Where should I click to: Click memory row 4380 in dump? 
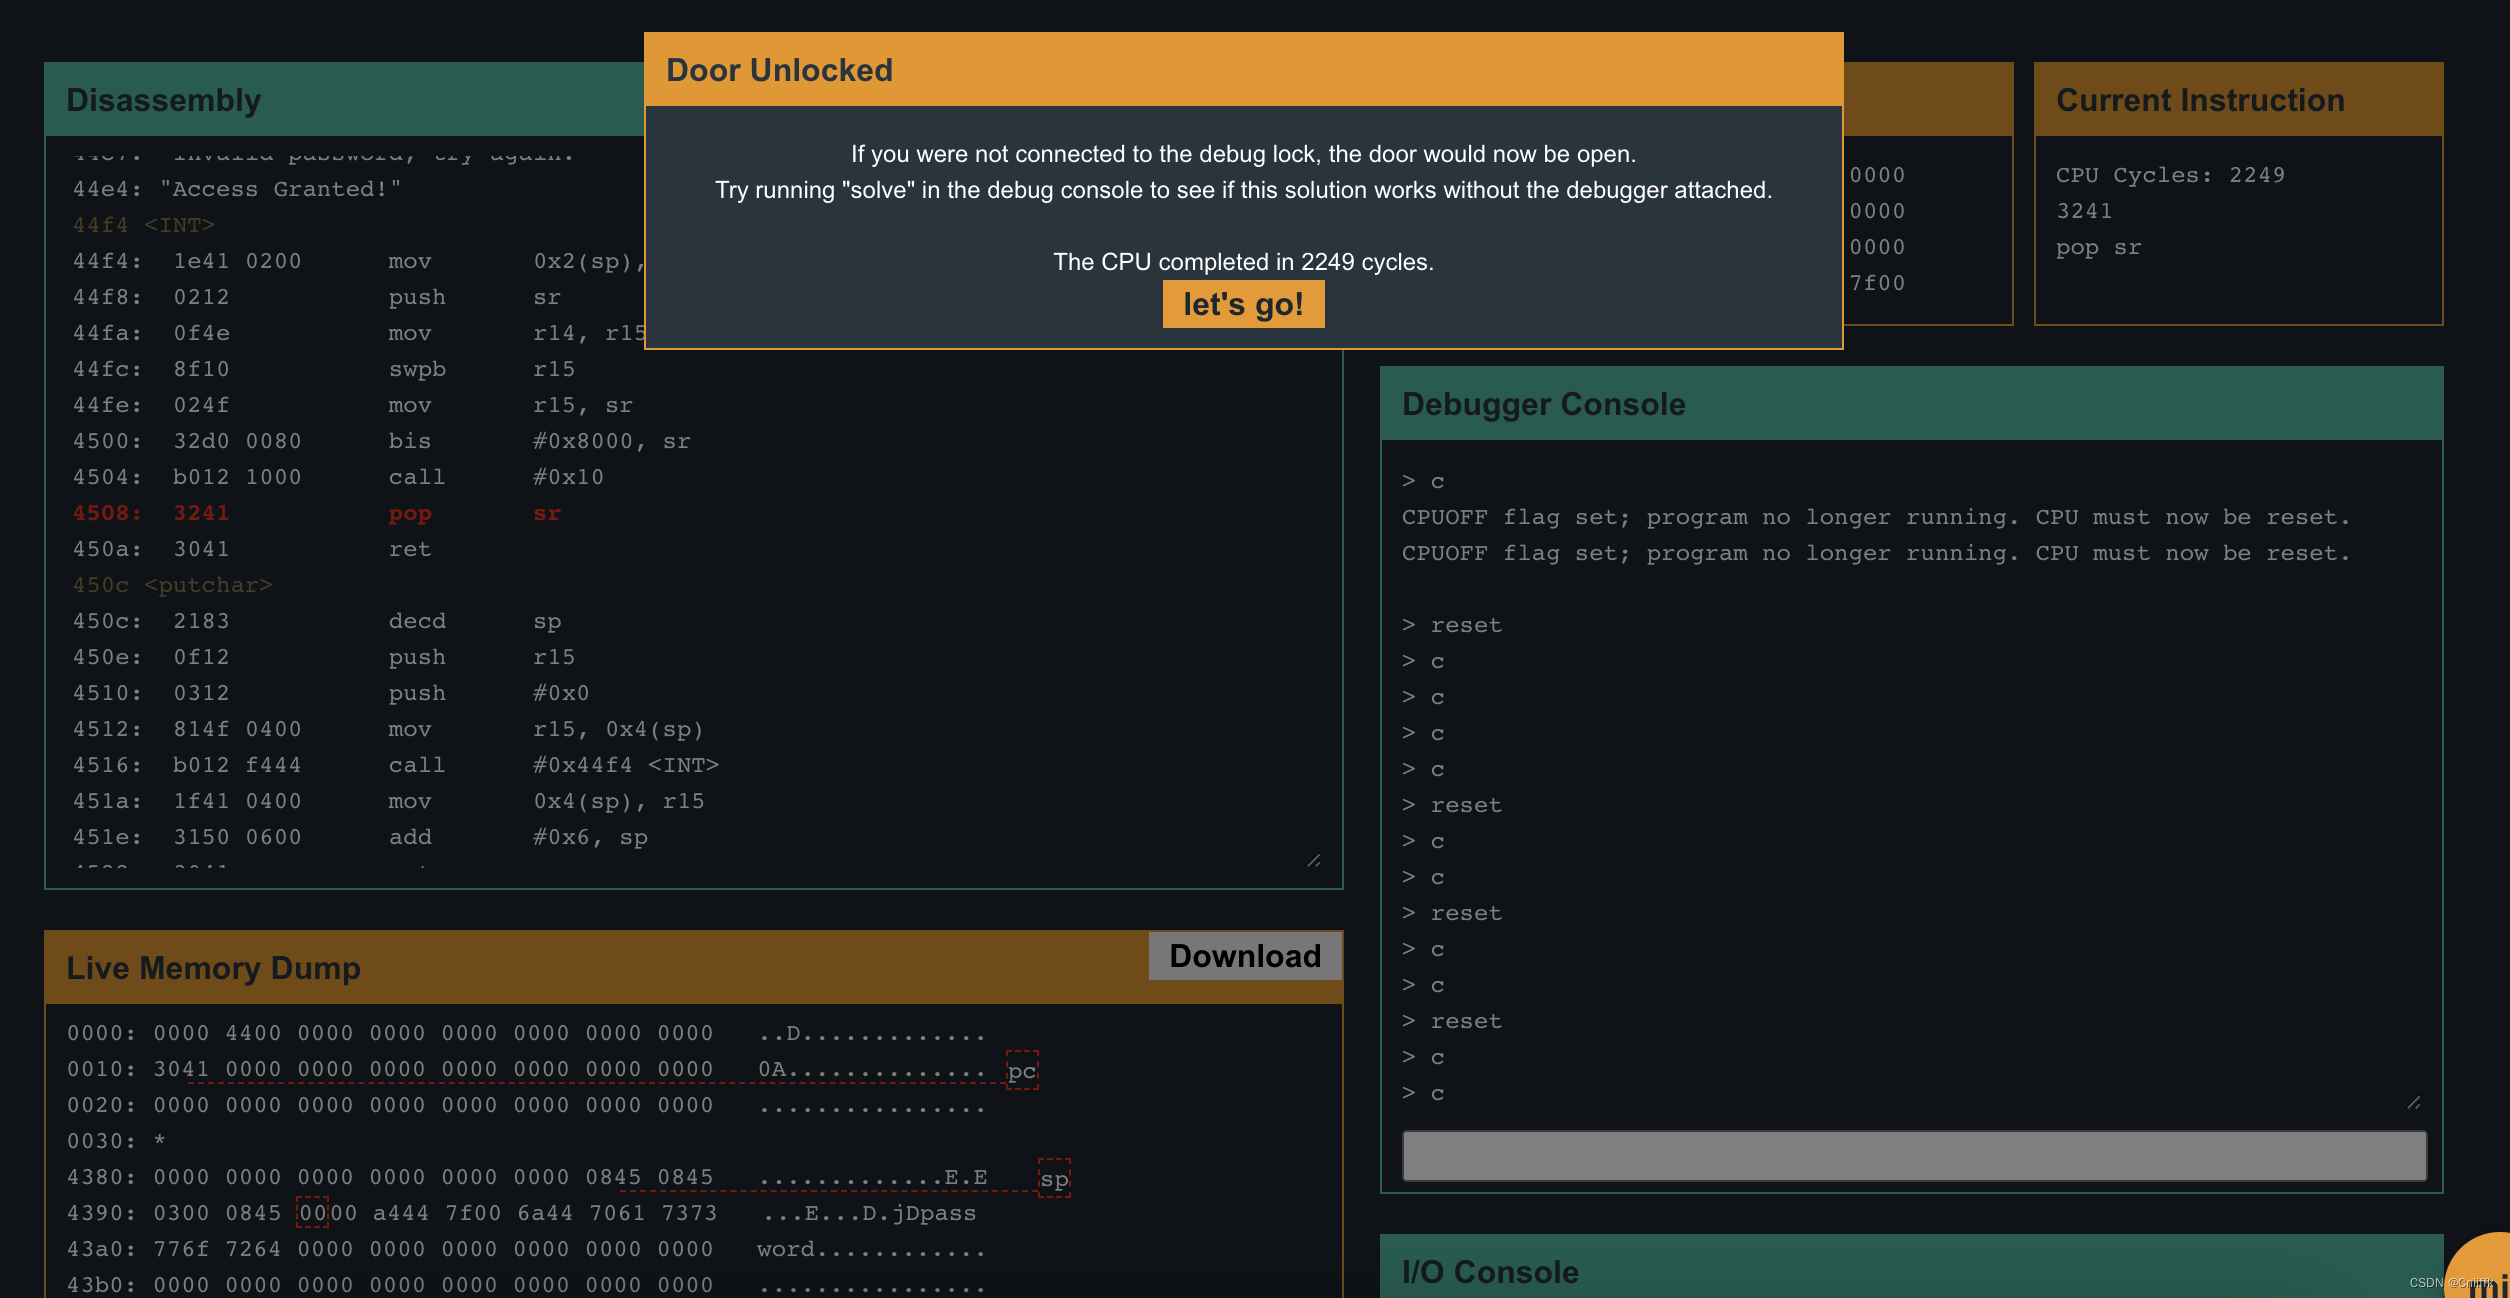coord(527,1177)
